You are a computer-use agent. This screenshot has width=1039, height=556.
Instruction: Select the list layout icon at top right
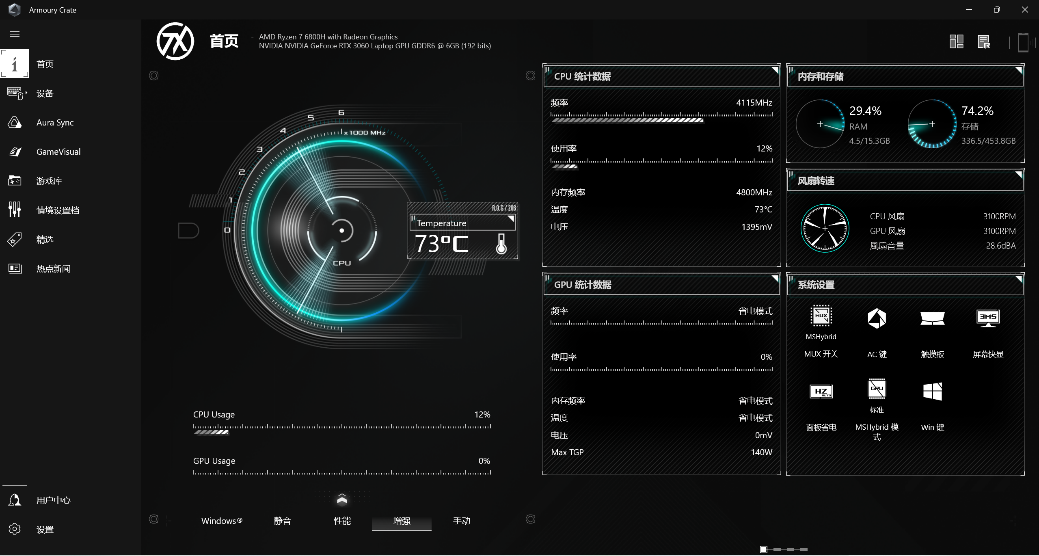point(984,42)
